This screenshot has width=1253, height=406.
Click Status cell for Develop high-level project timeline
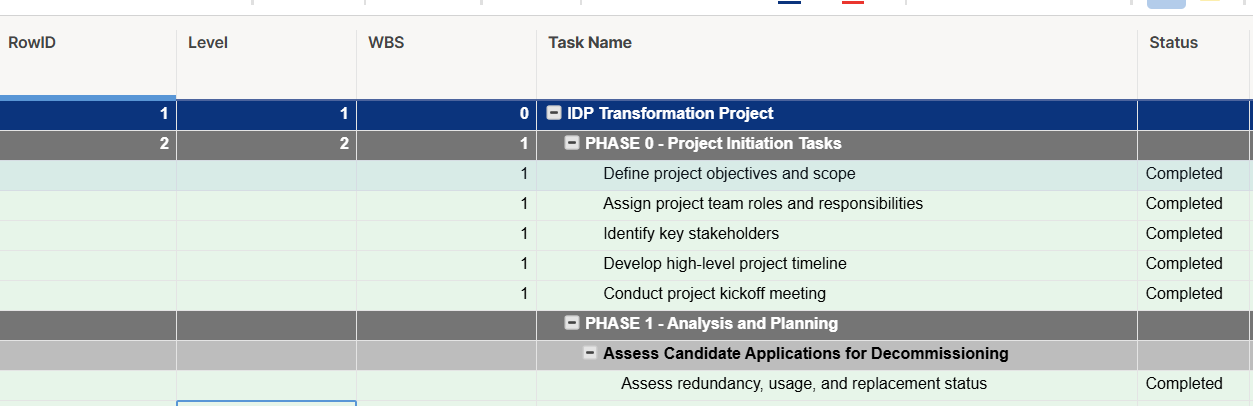(1195, 264)
